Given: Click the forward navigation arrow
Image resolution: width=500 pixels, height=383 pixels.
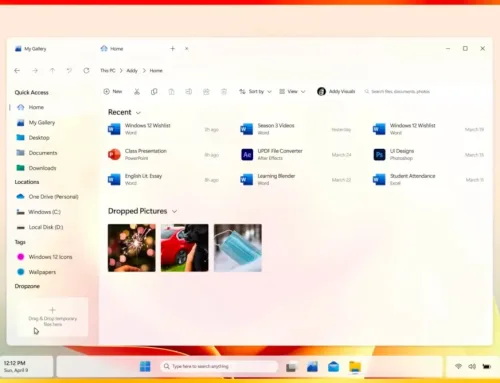Looking at the screenshot, I should tap(35, 71).
